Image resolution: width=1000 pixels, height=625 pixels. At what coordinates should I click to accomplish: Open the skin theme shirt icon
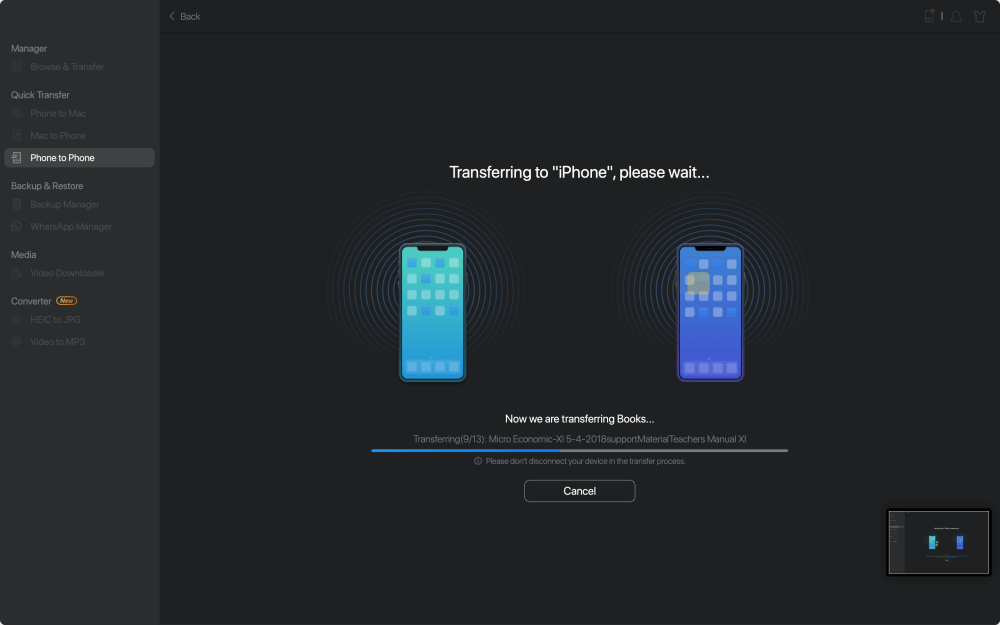[x=980, y=17]
